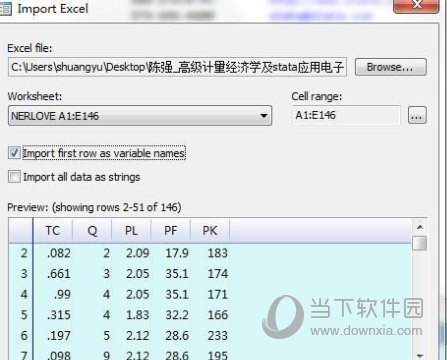Click the Import Excel title bar icon
447x360 pixels.
point(6,9)
